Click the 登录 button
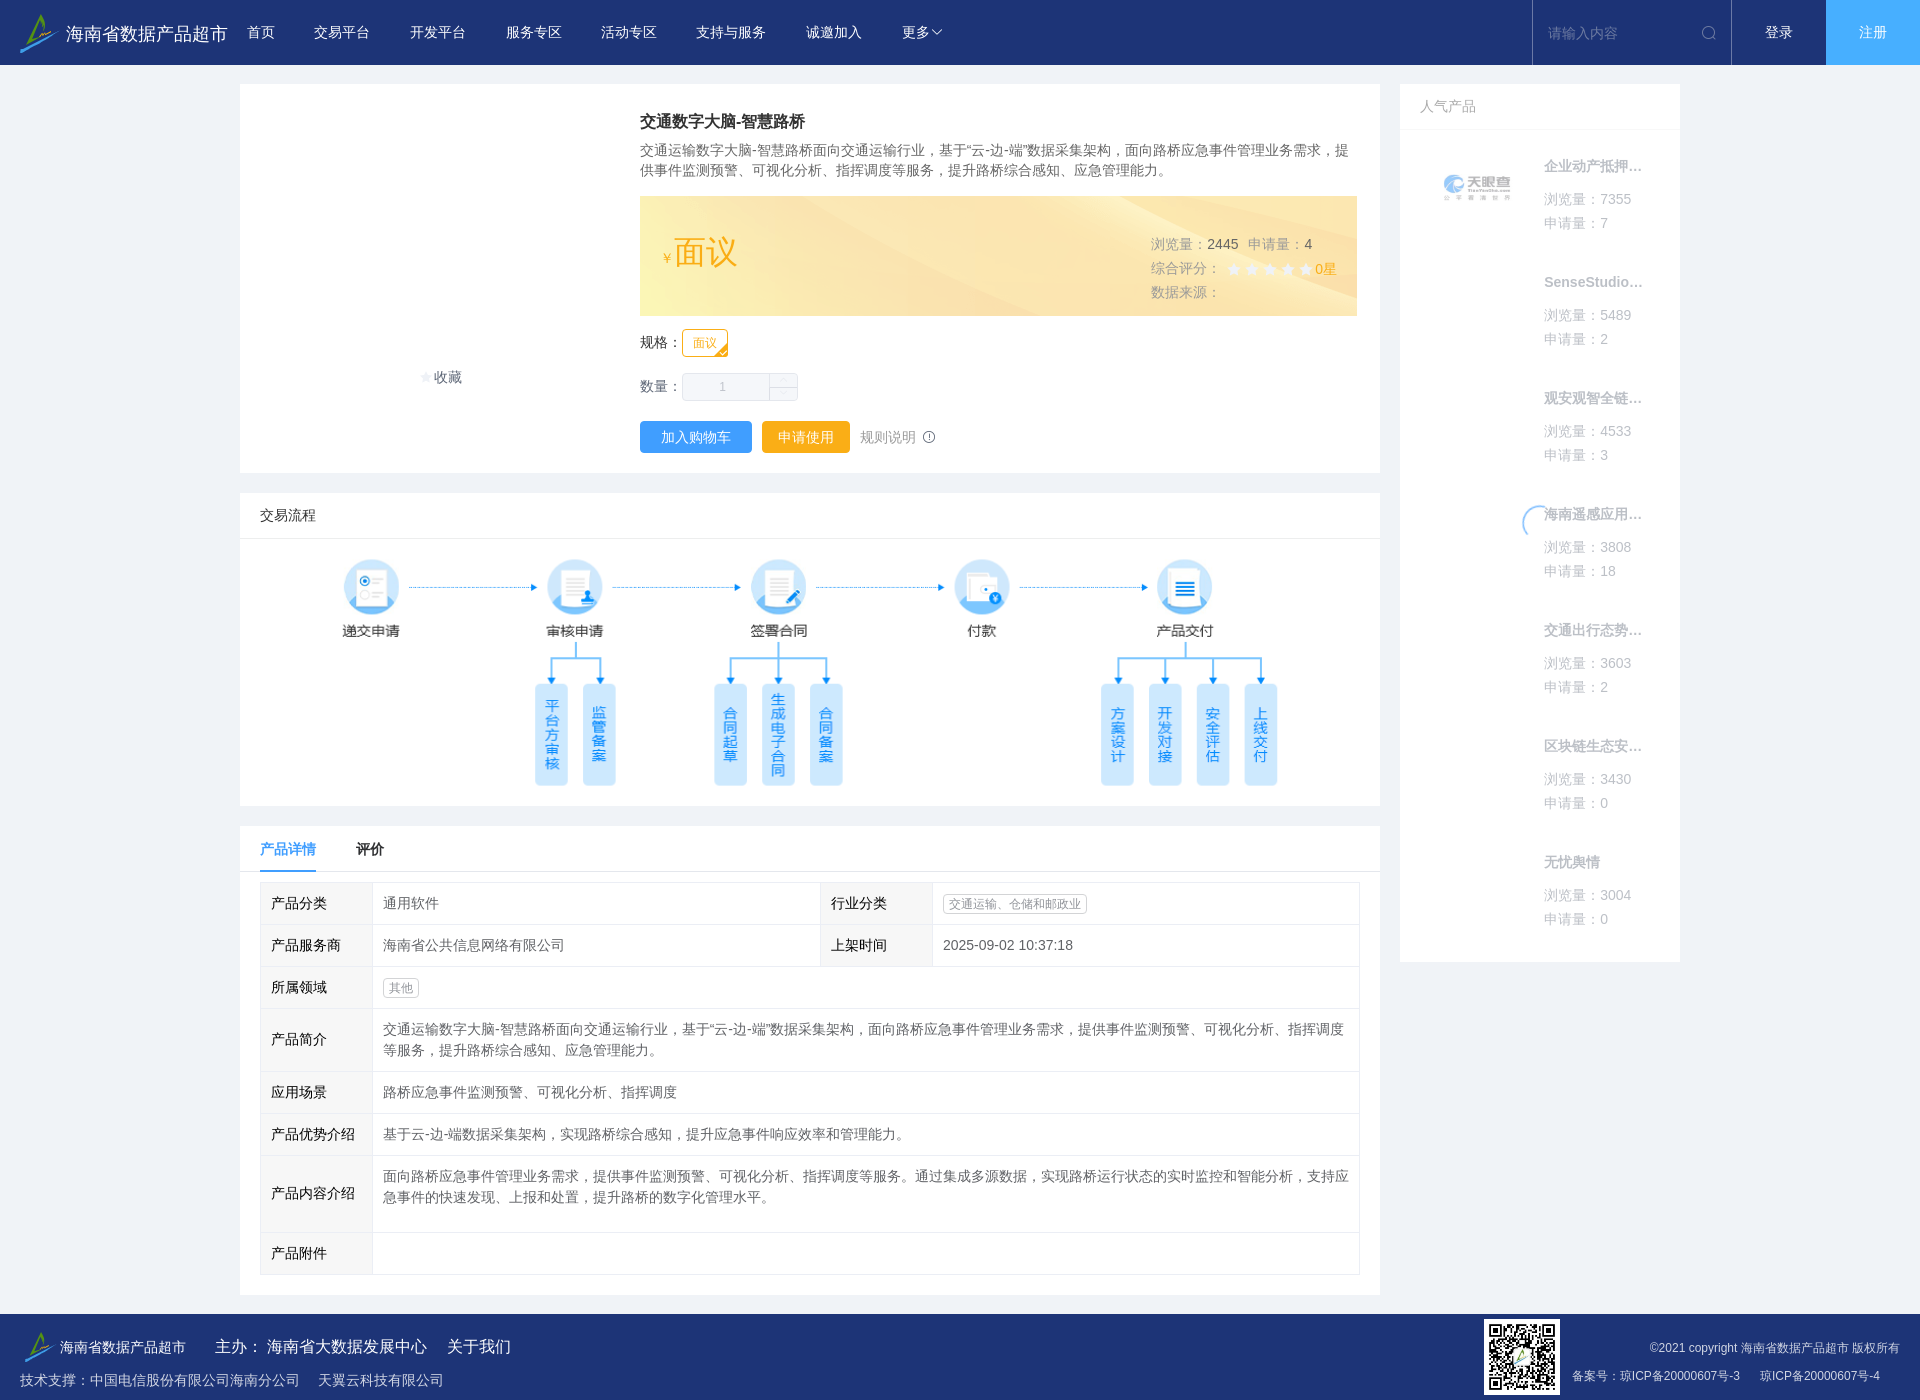 (x=1779, y=33)
